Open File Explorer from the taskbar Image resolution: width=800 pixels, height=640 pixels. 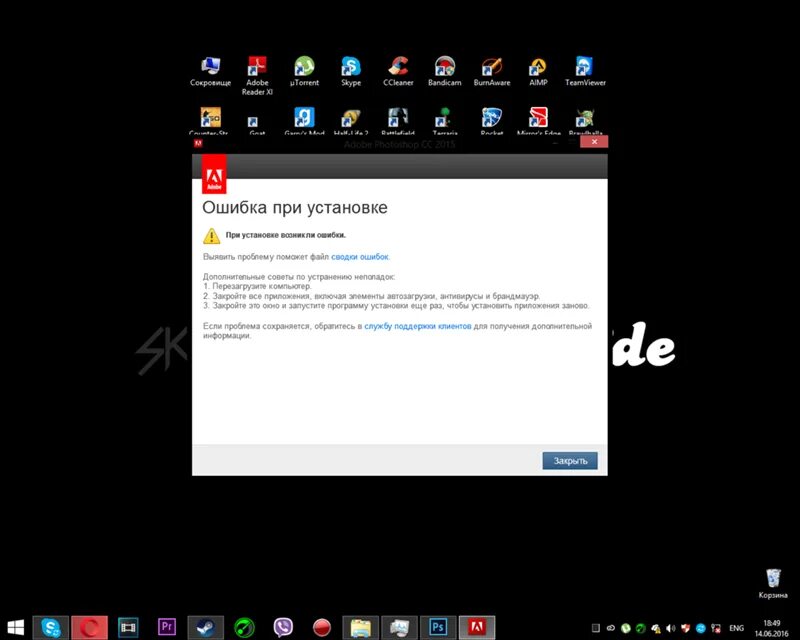tap(361, 627)
